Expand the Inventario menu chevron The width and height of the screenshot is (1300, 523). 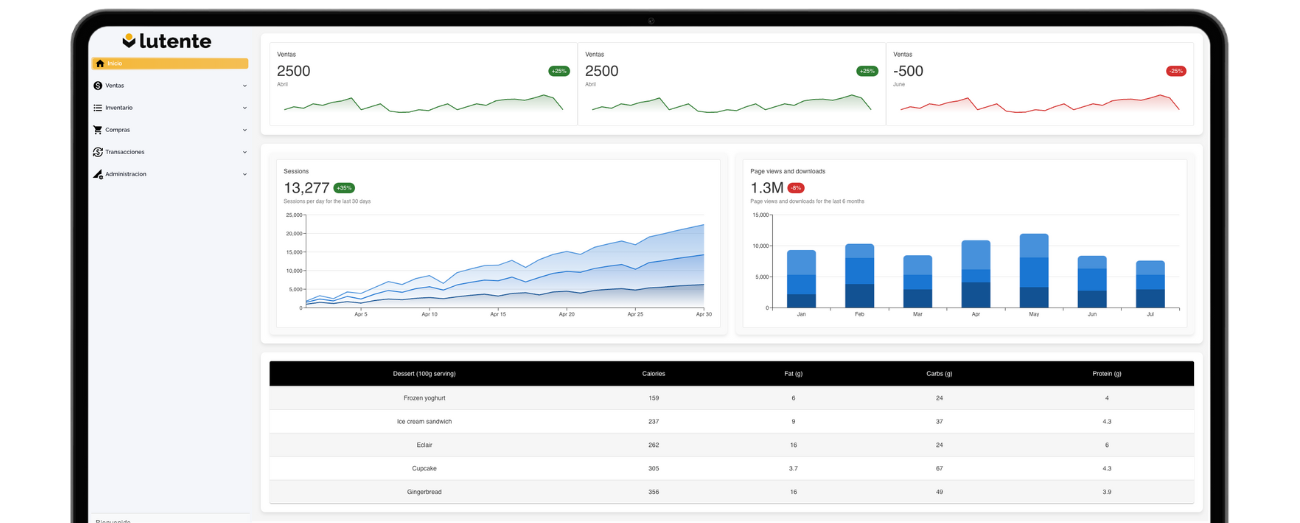pos(245,107)
